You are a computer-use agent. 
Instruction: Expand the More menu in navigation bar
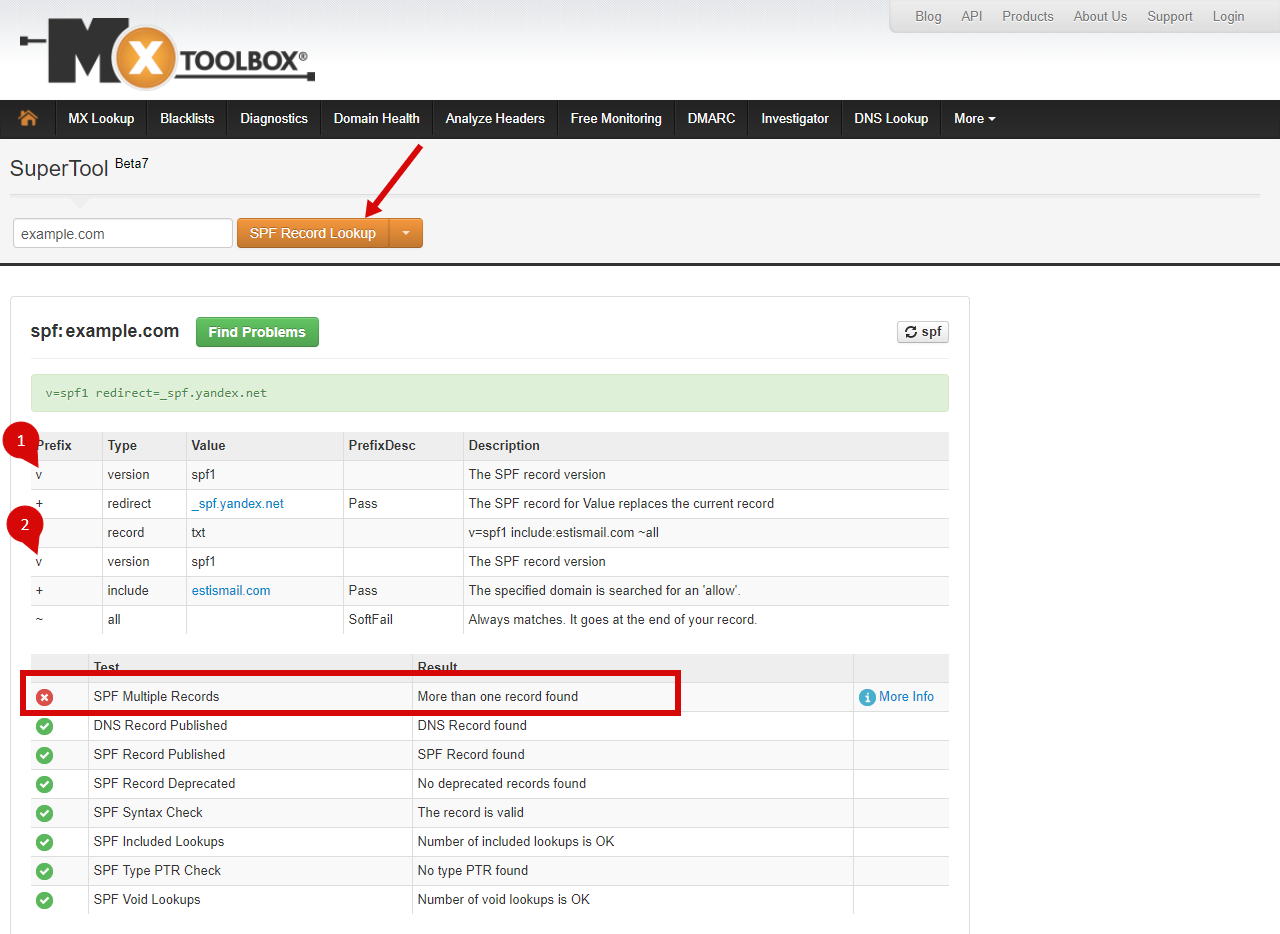(x=974, y=118)
